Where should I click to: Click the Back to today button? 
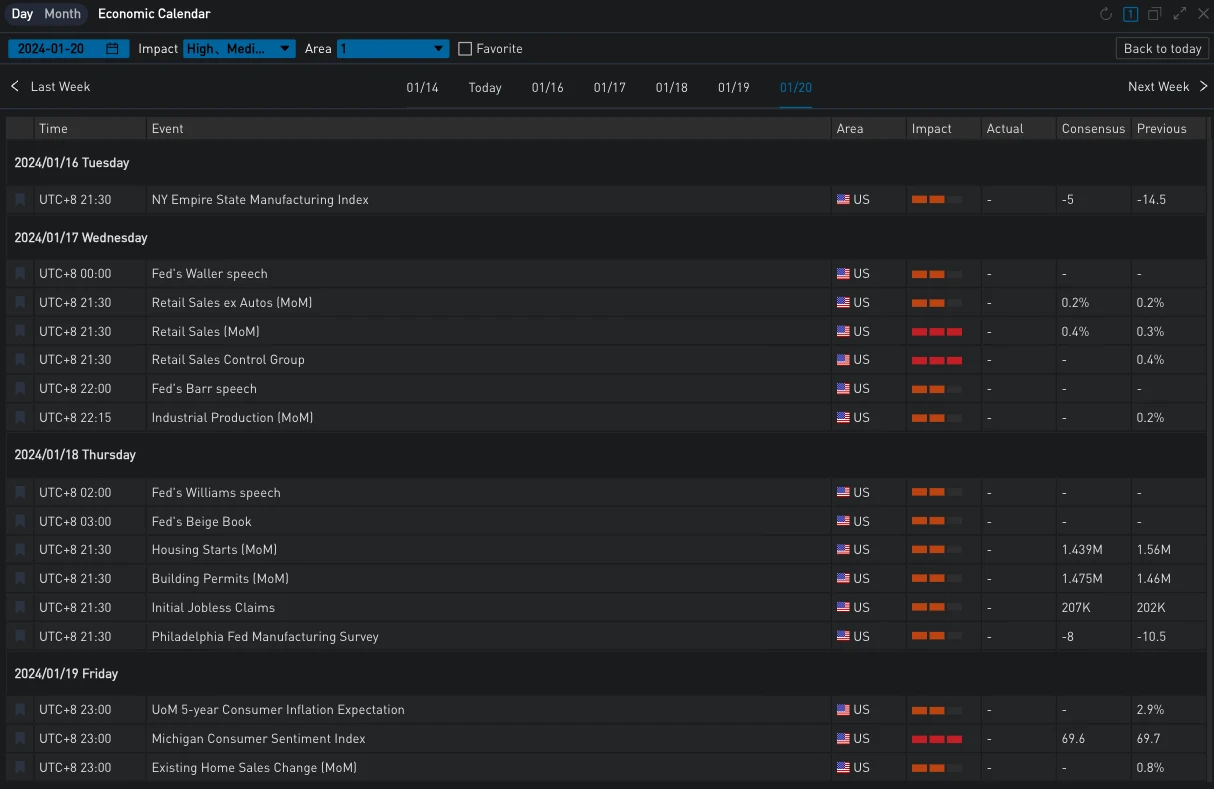(x=1162, y=49)
